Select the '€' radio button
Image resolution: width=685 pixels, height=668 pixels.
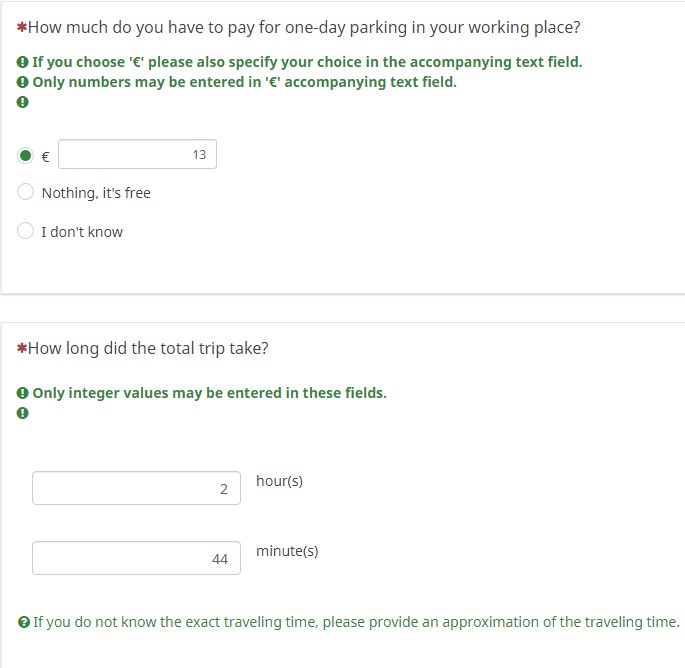[x=26, y=155]
